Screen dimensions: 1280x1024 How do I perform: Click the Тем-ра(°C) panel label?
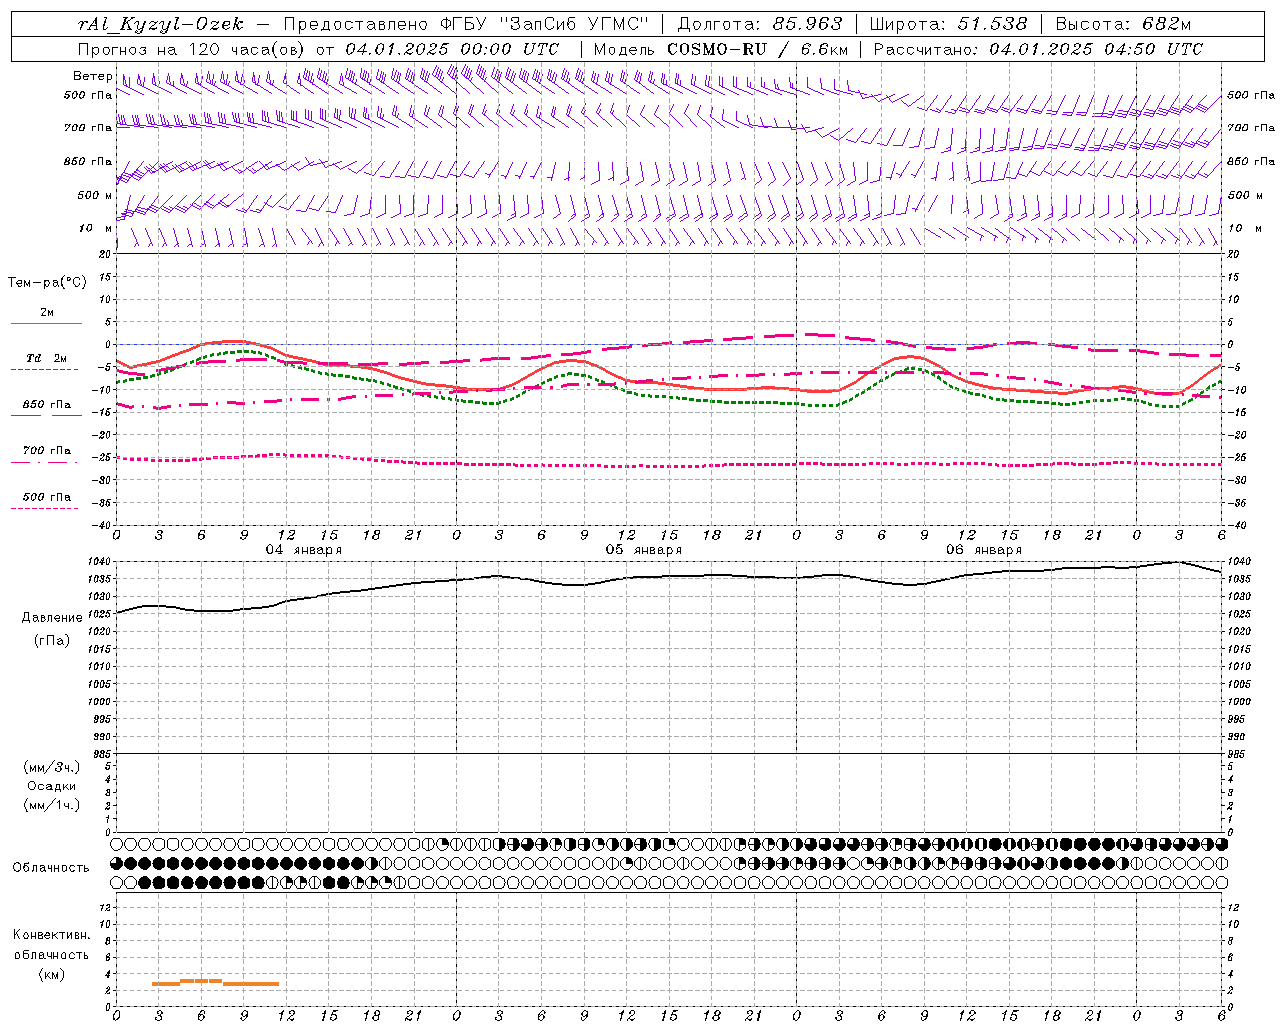(x=47, y=283)
